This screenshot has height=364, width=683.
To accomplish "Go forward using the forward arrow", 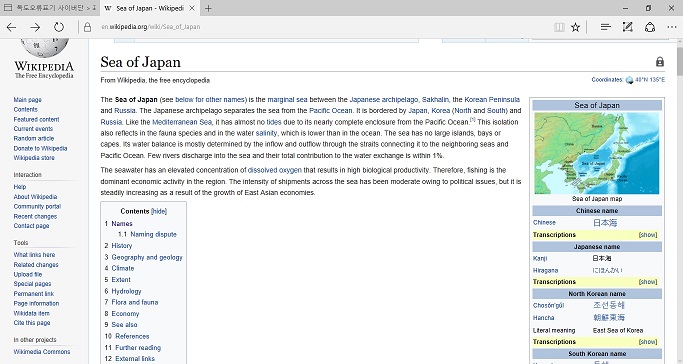I will (35, 27).
